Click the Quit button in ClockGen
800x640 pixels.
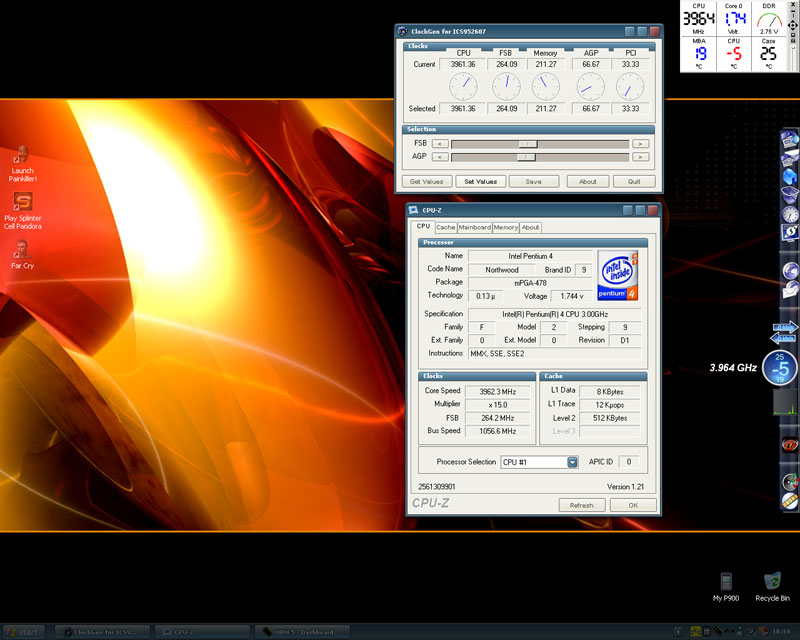pos(634,181)
